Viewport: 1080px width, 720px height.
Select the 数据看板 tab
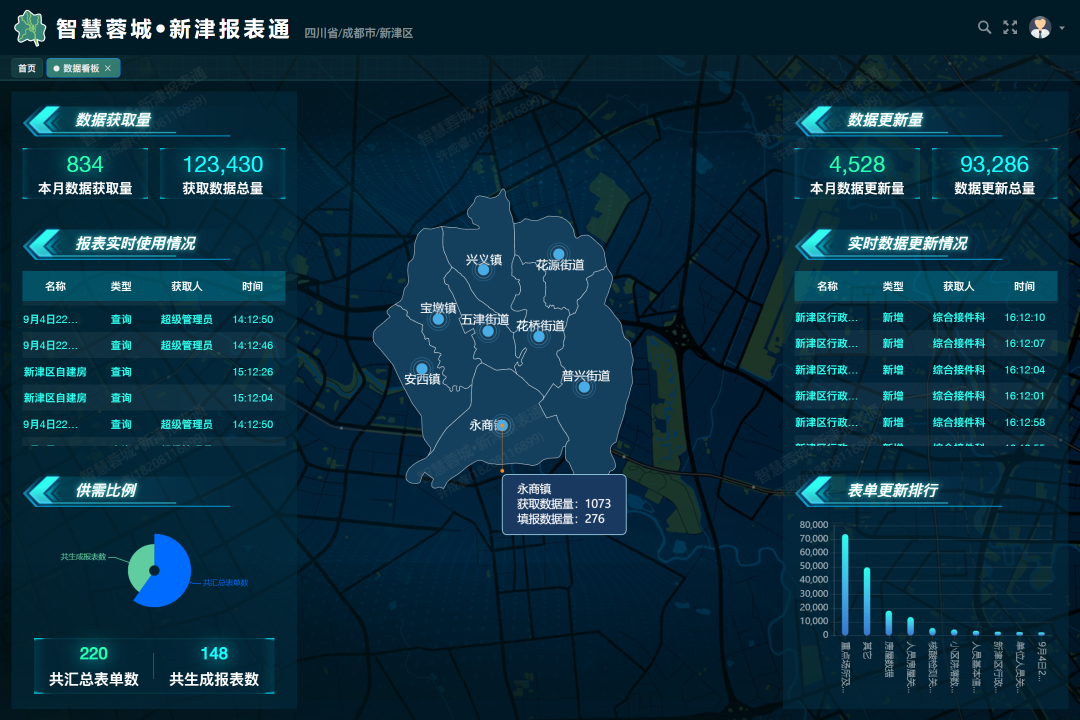pos(80,69)
